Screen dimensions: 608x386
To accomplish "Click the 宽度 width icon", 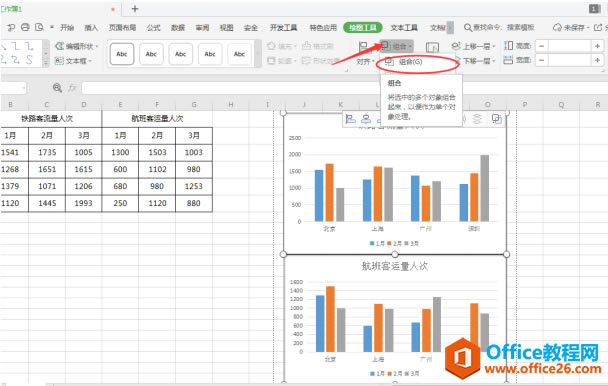I will point(508,60).
